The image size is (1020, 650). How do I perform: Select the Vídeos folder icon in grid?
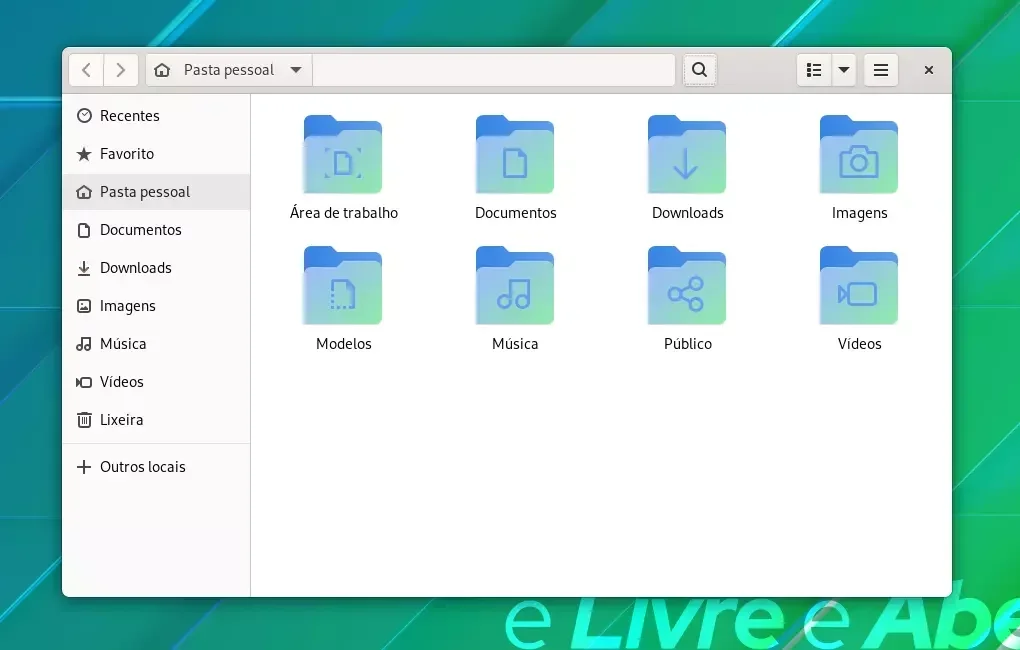tap(859, 285)
